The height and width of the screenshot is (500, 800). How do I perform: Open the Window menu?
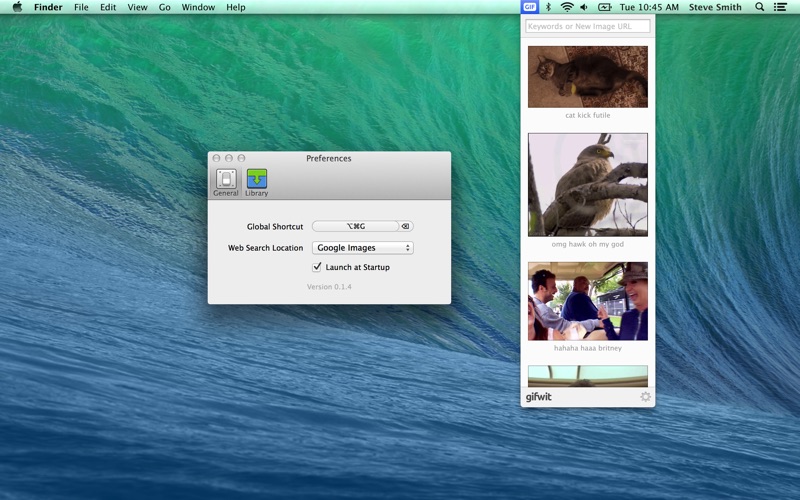198,7
